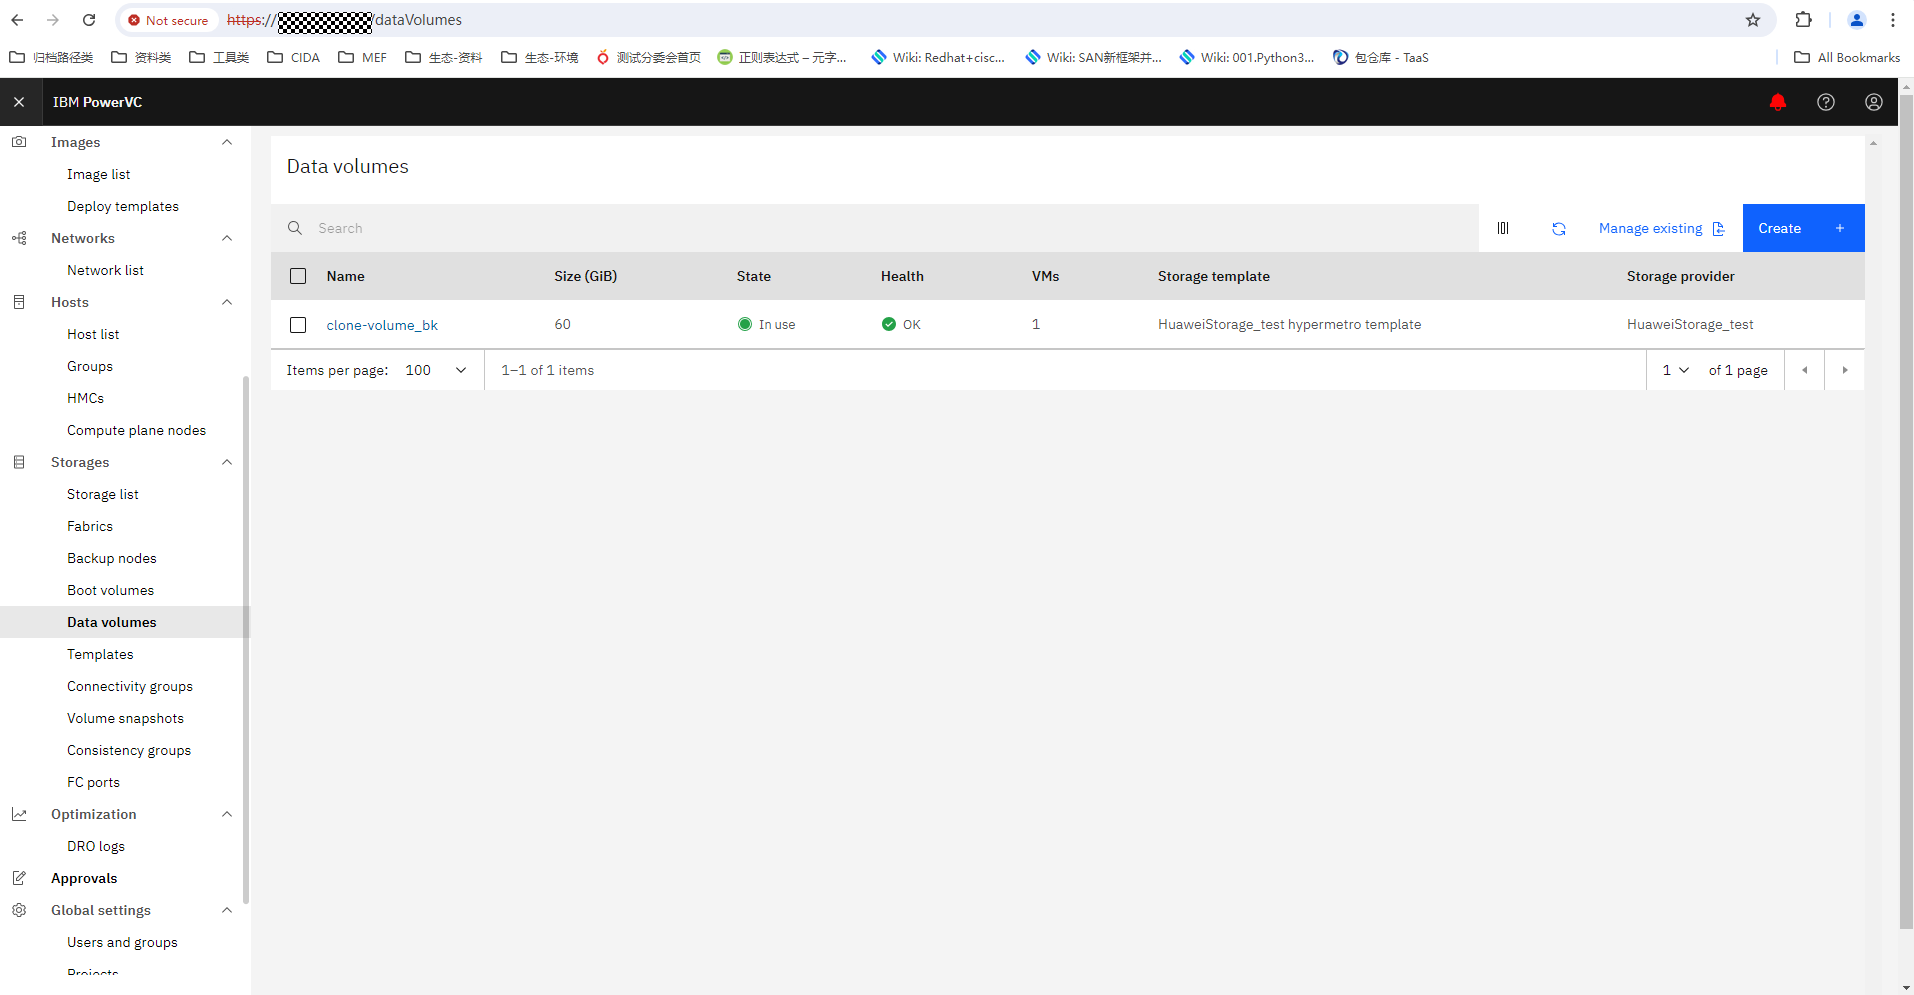Open the red notifications bell
The image size is (1914, 995).
pyautogui.click(x=1777, y=102)
